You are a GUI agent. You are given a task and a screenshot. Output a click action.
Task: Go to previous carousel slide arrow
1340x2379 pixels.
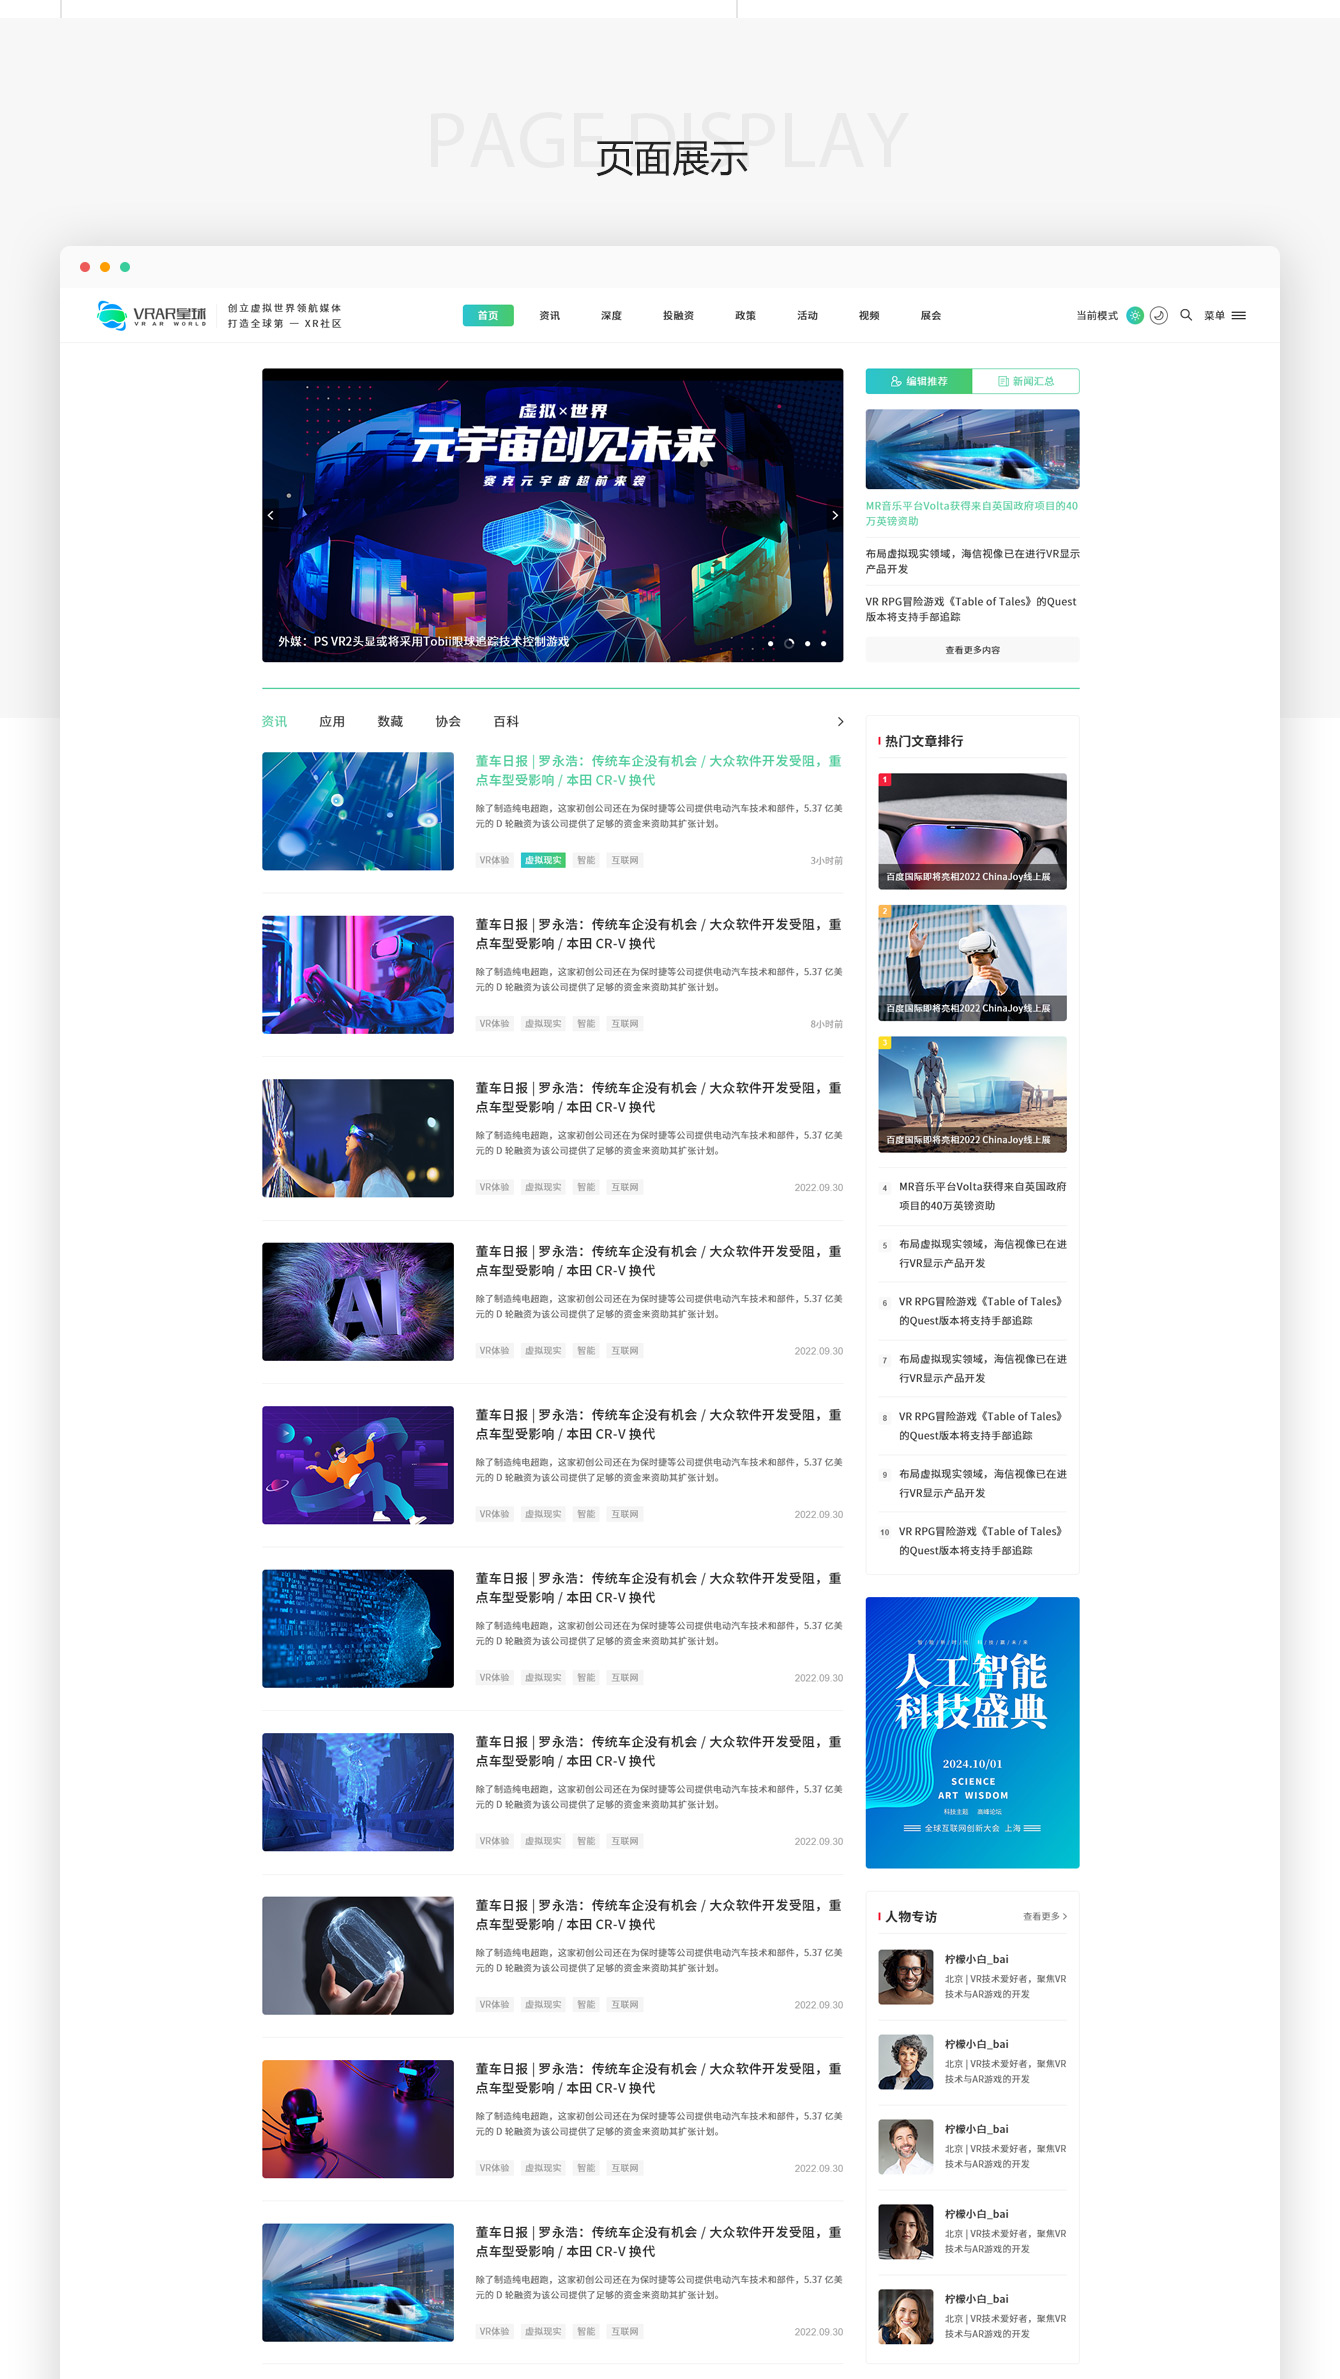click(271, 516)
